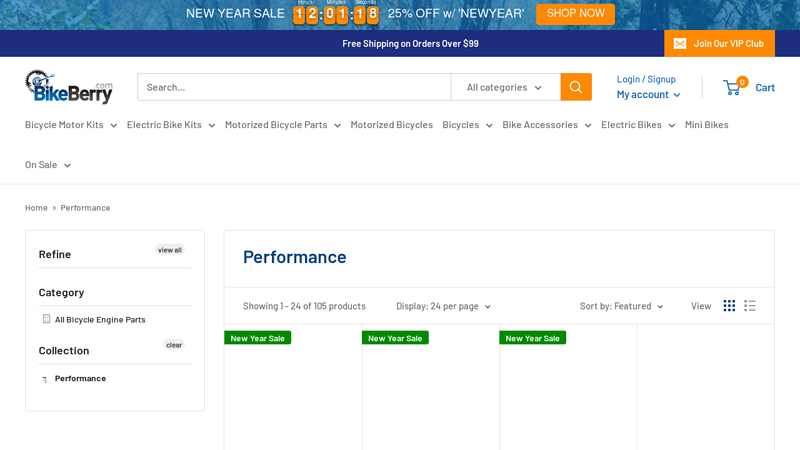The width and height of the screenshot is (800, 450).
Task: Focus the Search input field
Action: (293, 87)
